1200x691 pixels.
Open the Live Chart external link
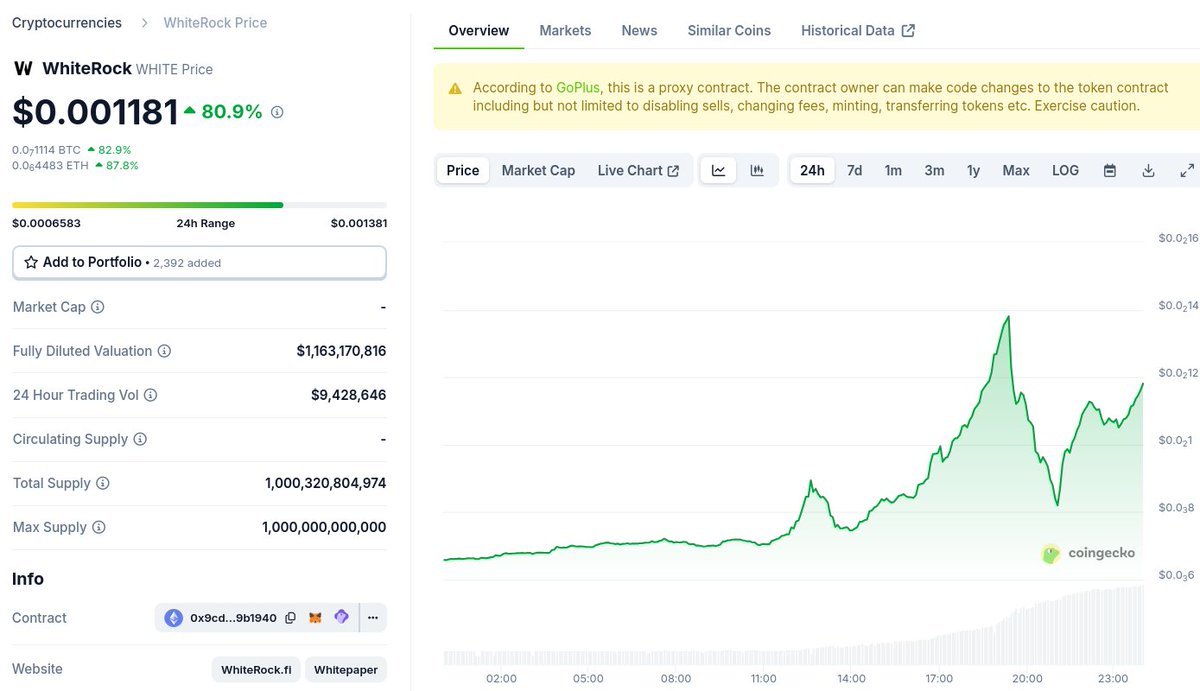tap(638, 171)
